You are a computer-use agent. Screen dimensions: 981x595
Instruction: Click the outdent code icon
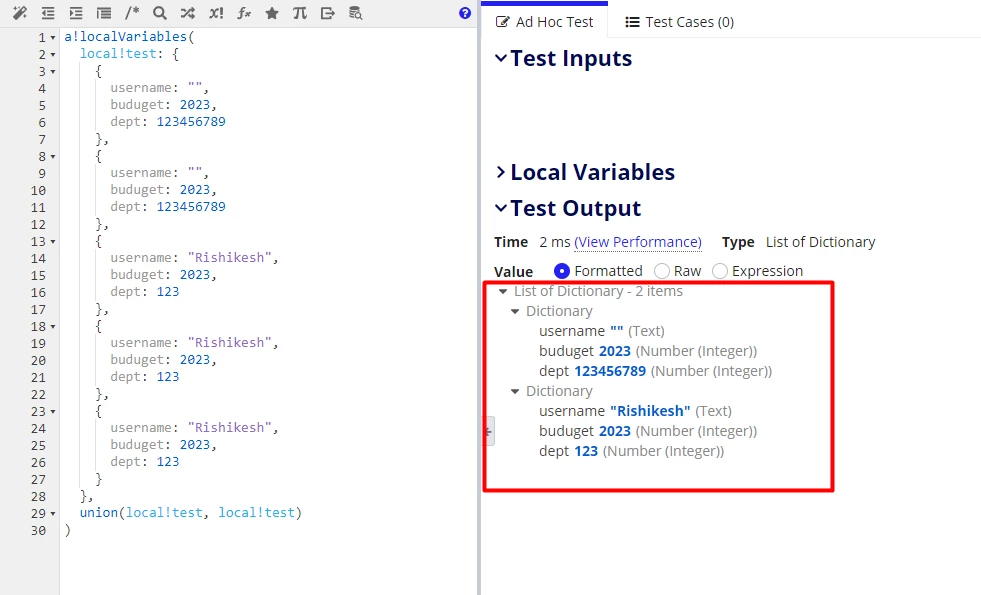[48, 13]
